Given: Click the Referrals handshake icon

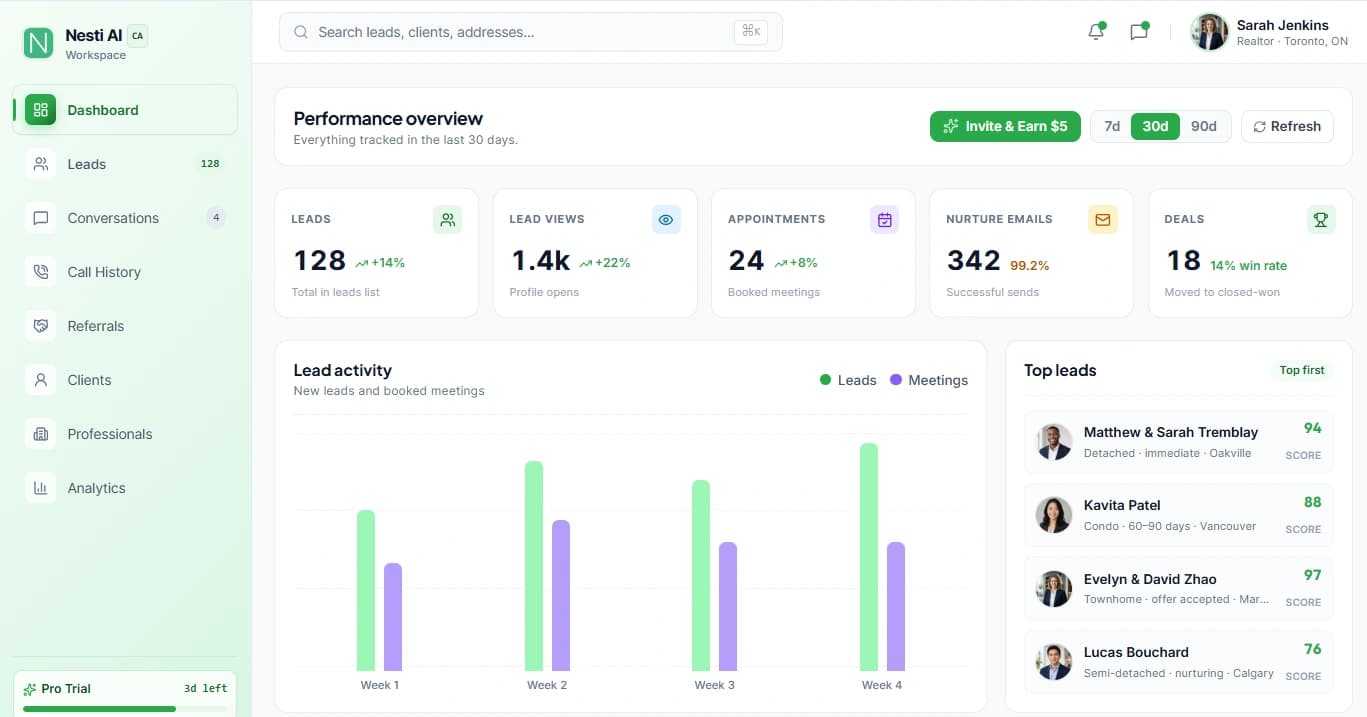Looking at the screenshot, I should 41,326.
